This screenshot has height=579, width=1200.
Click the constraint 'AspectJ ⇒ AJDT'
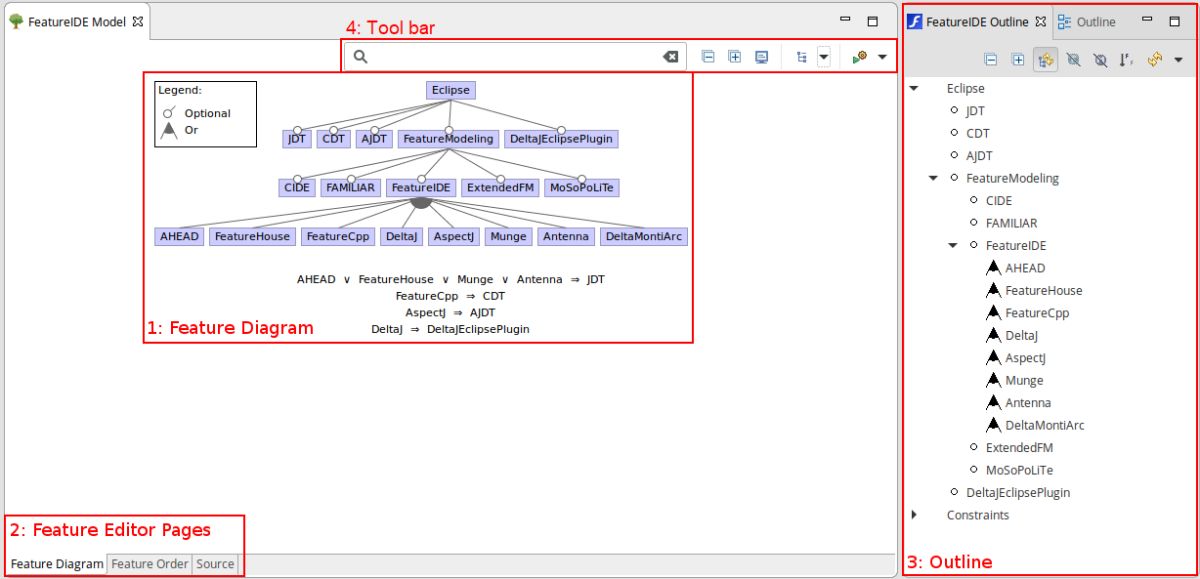(450, 312)
